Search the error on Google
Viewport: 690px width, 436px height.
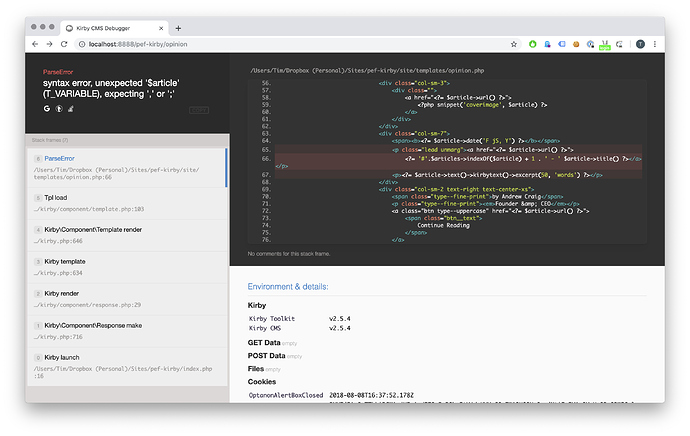[x=47, y=108]
